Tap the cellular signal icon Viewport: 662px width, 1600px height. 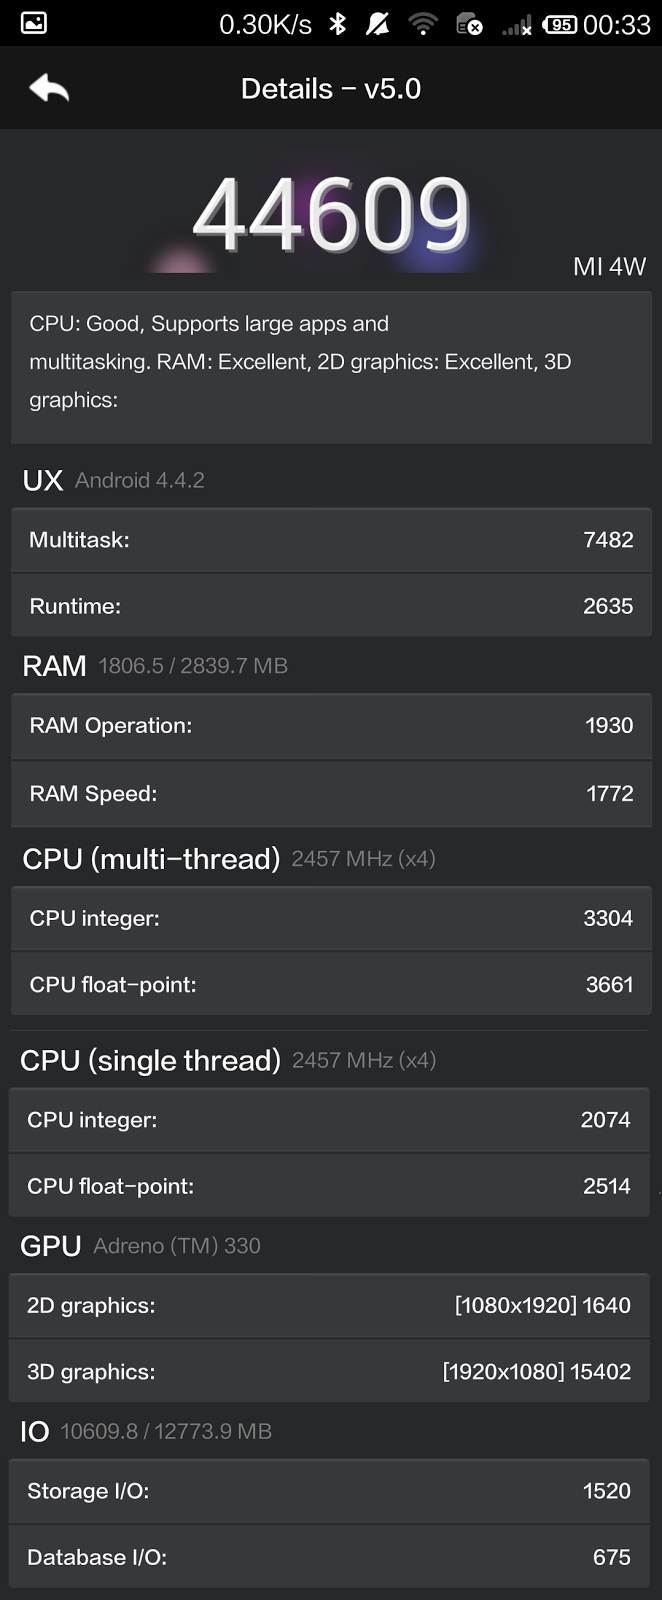point(517,26)
